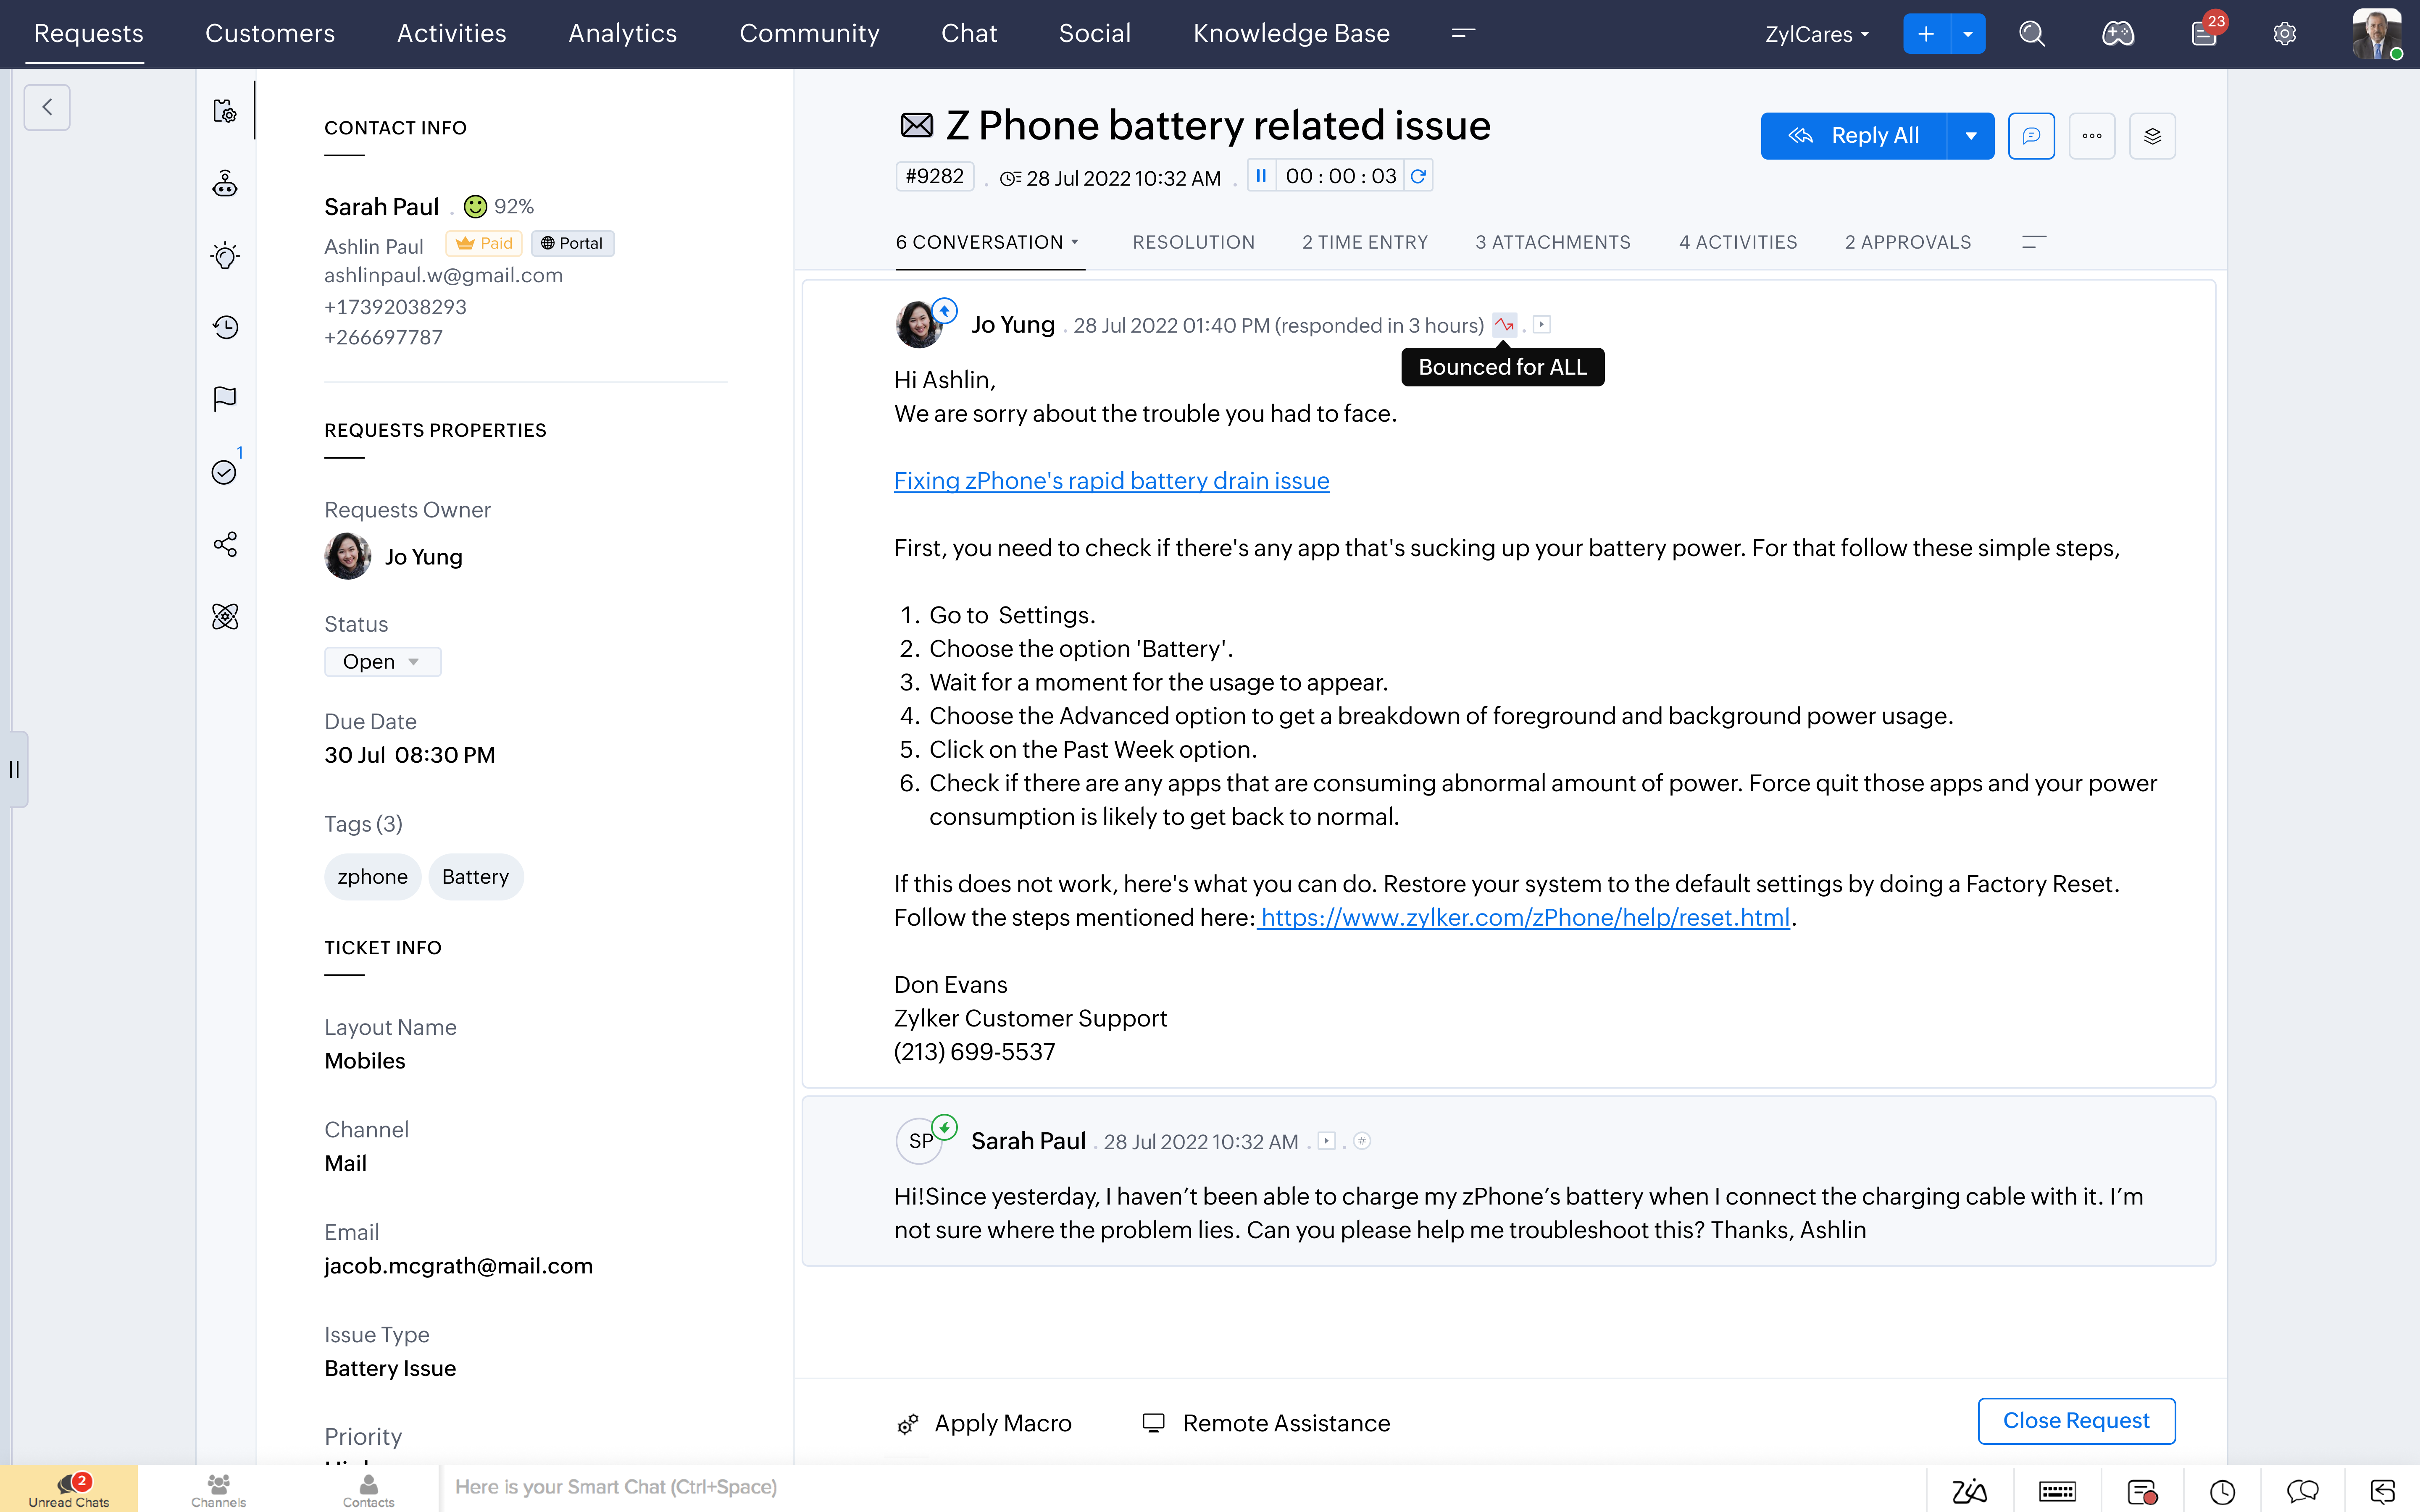Open the history clock icon in sidebar

pos(225,327)
